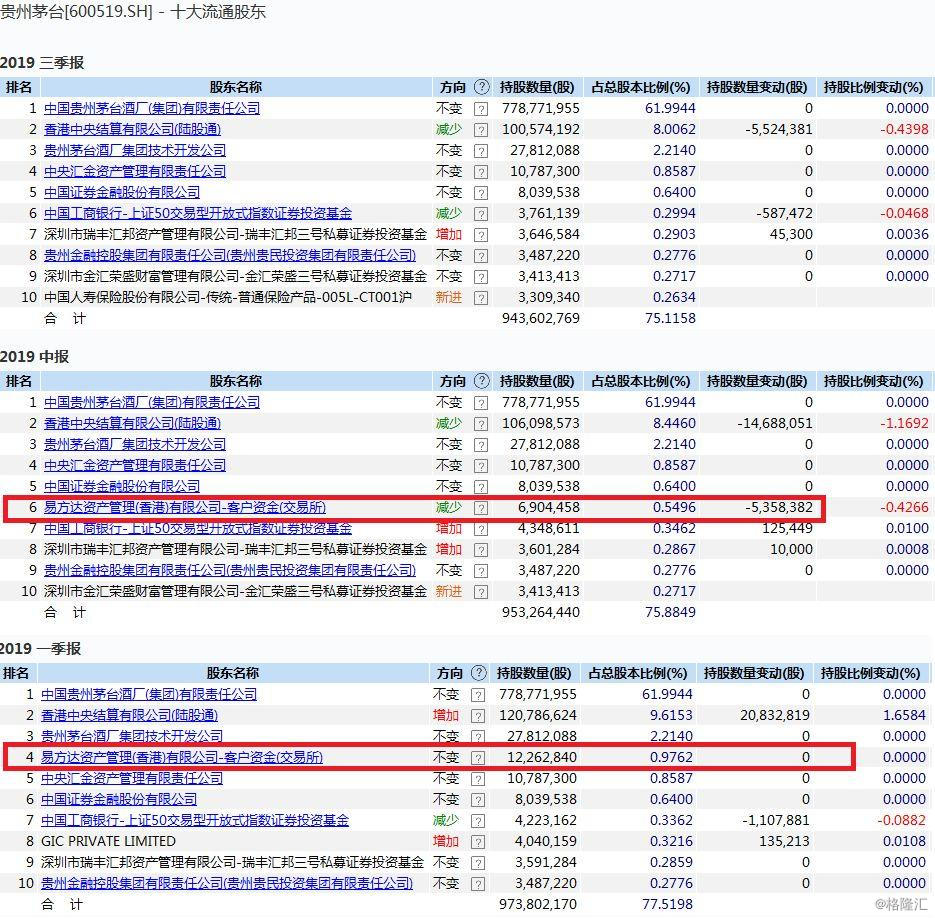This screenshot has height=918, width=935.
Task: Select GIC PRIVATE LIMITED name
Action: pyautogui.click(x=109, y=842)
